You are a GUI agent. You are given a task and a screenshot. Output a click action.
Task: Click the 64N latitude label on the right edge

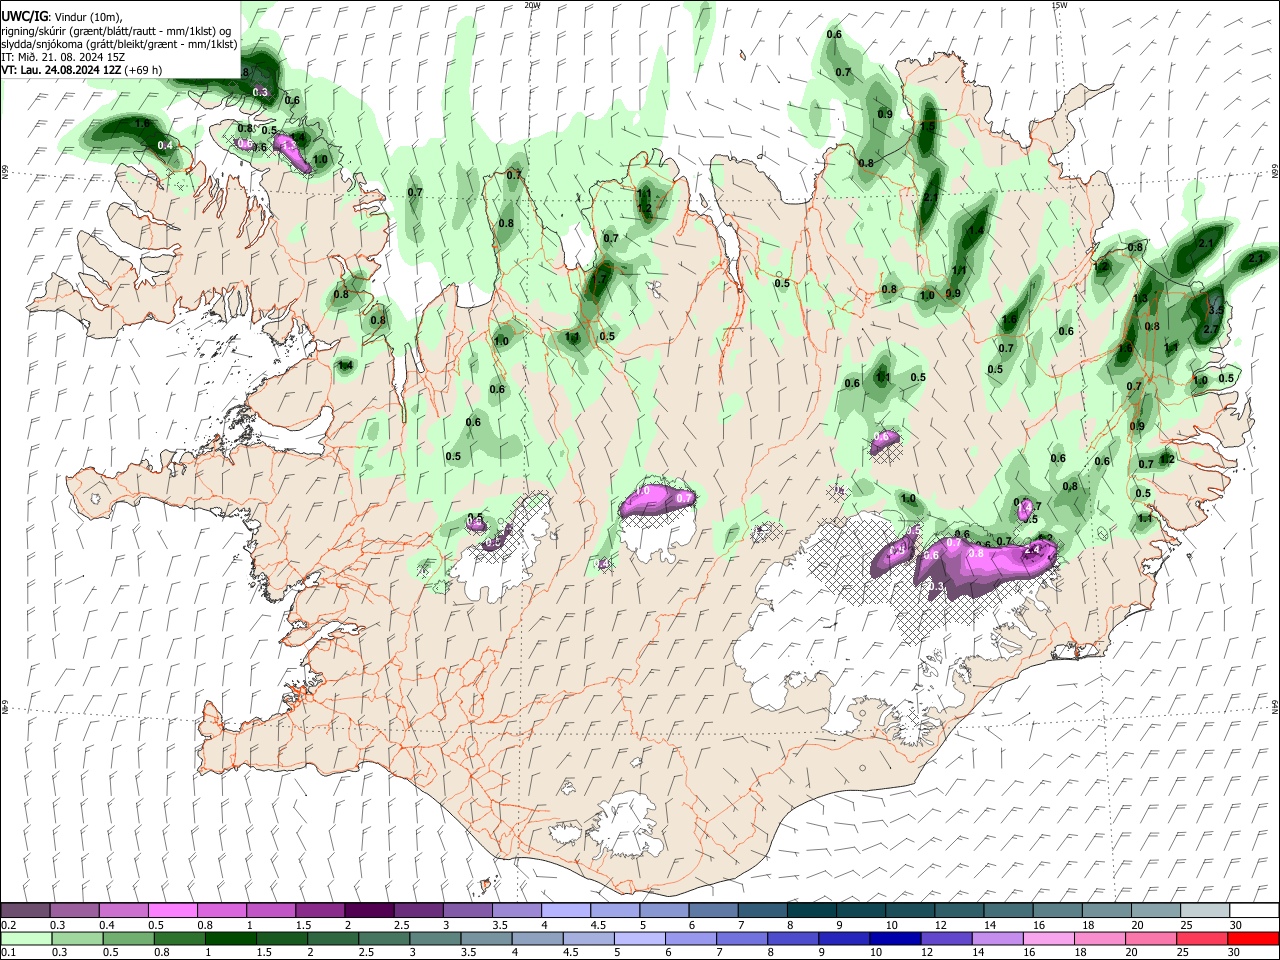coord(1275,706)
